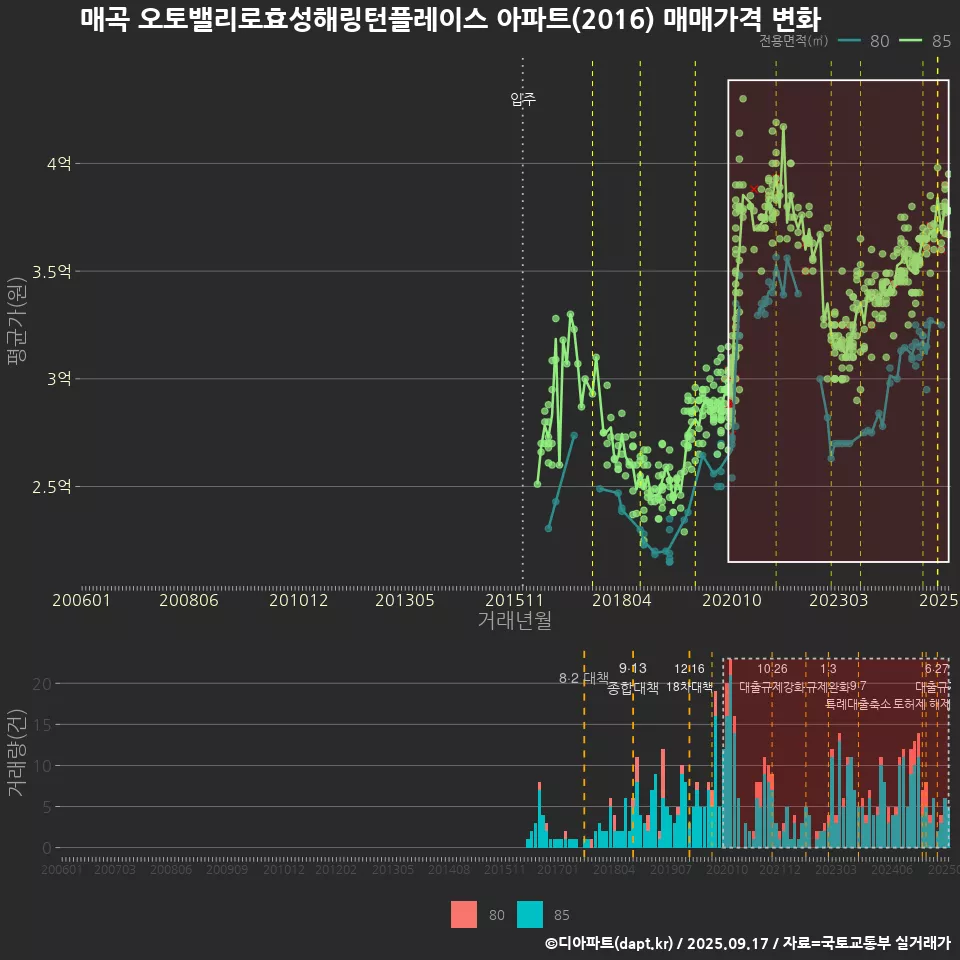This screenshot has height=960, width=960.
Task: Click the 평균가(원) axis title
Action: 17,321
